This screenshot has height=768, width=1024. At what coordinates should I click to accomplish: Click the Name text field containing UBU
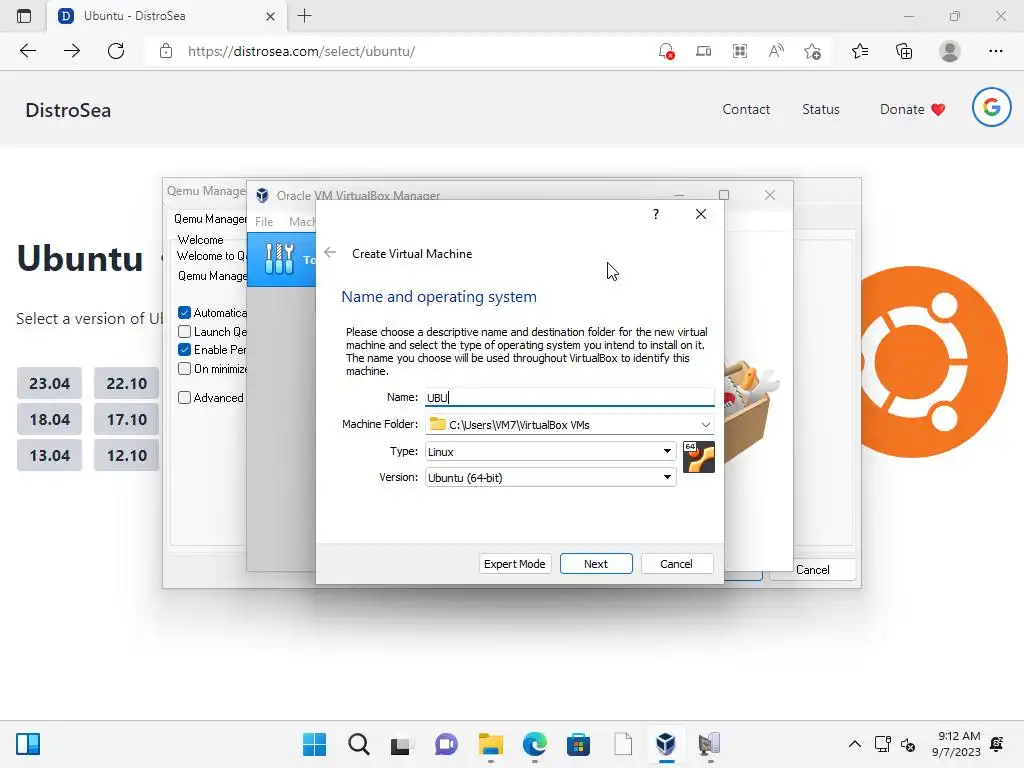569,397
